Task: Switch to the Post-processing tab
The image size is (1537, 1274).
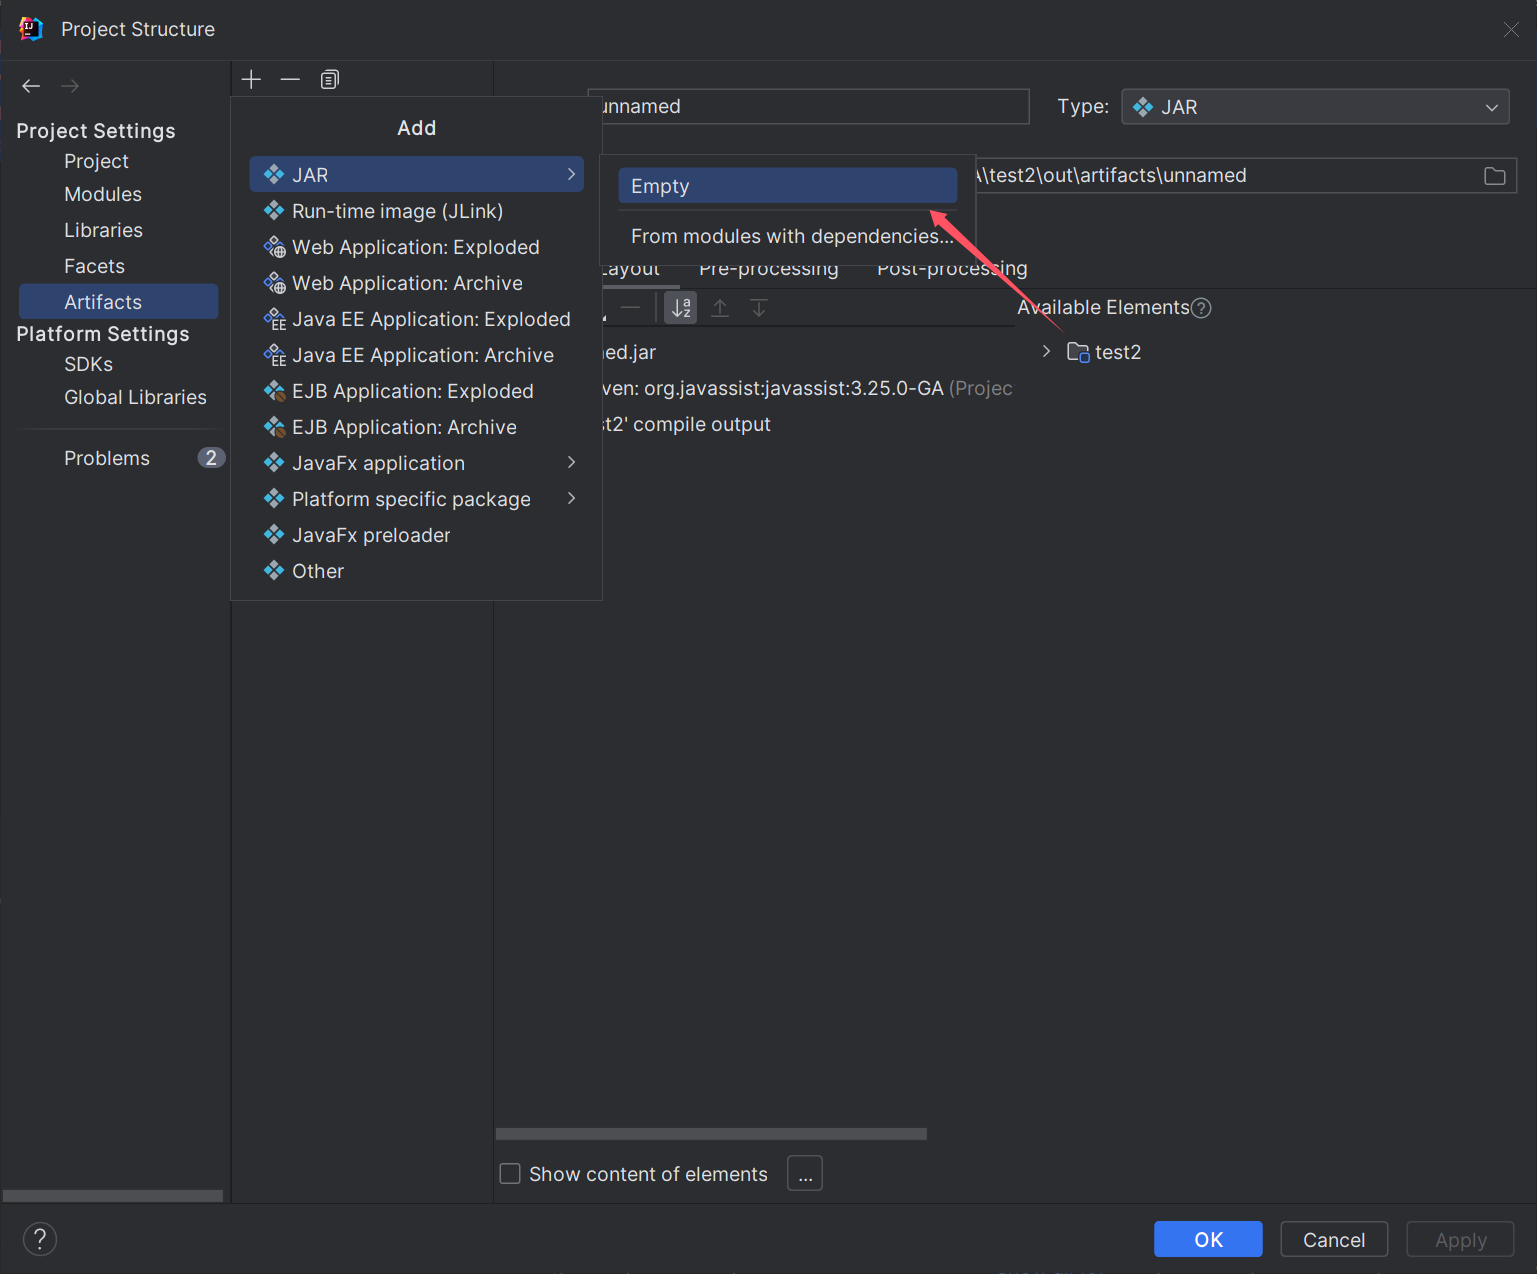Action: (952, 269)
